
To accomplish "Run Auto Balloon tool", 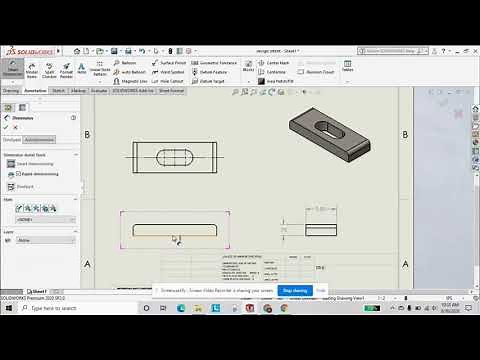I will pos(129,72).
